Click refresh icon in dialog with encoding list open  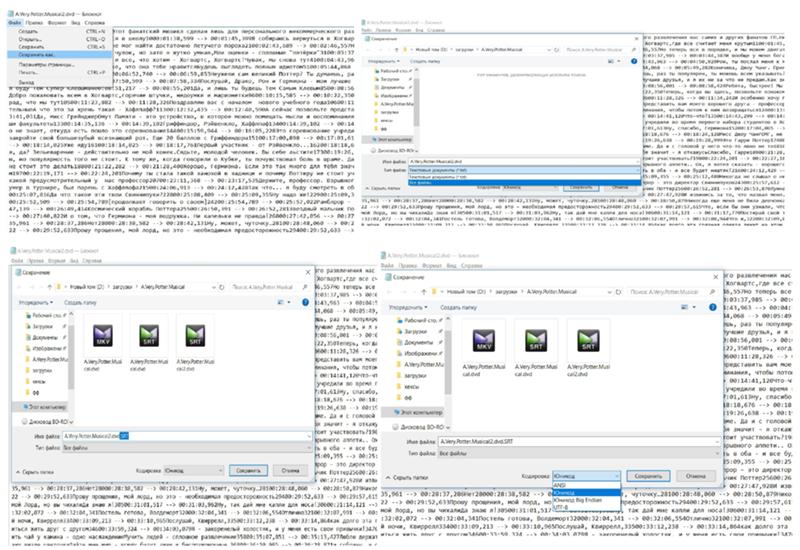click(618, 292)
